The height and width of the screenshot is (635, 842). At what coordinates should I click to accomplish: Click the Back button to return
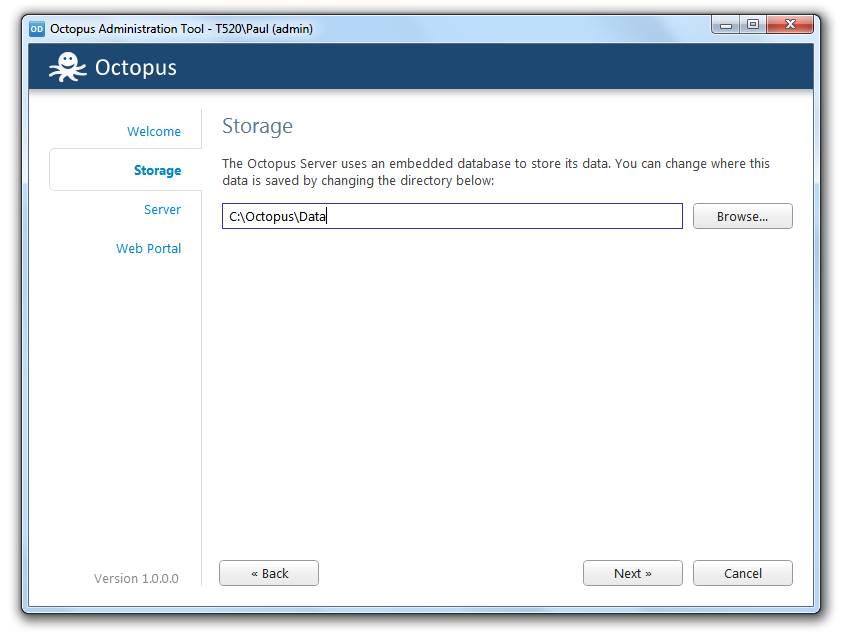(x=268, y=573)
